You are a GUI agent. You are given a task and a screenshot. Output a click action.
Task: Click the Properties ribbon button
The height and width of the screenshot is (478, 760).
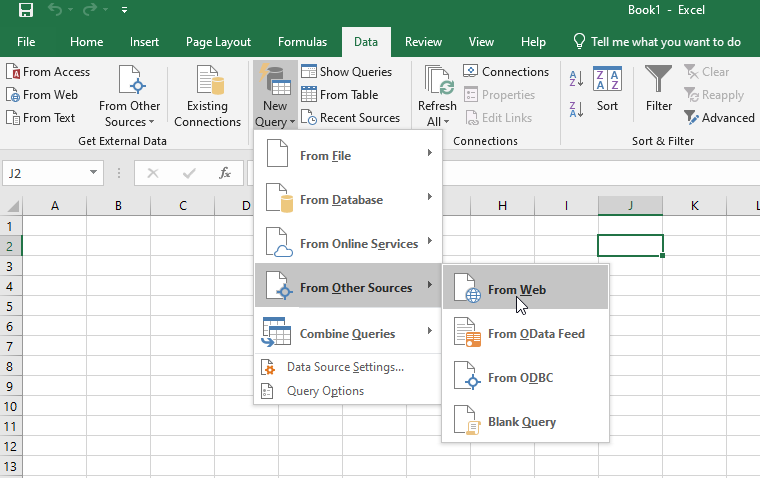pos(499,95)
